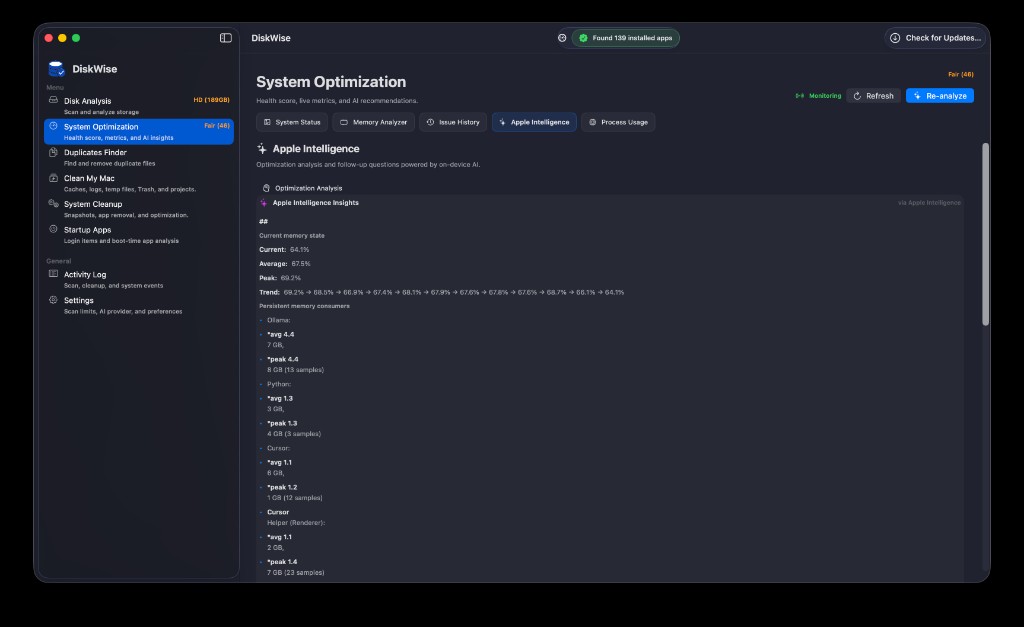The width and height of the screenshot is (1024, 627).
Task: Click the System Optimization page heading
Action: click(x=331, y=82)
